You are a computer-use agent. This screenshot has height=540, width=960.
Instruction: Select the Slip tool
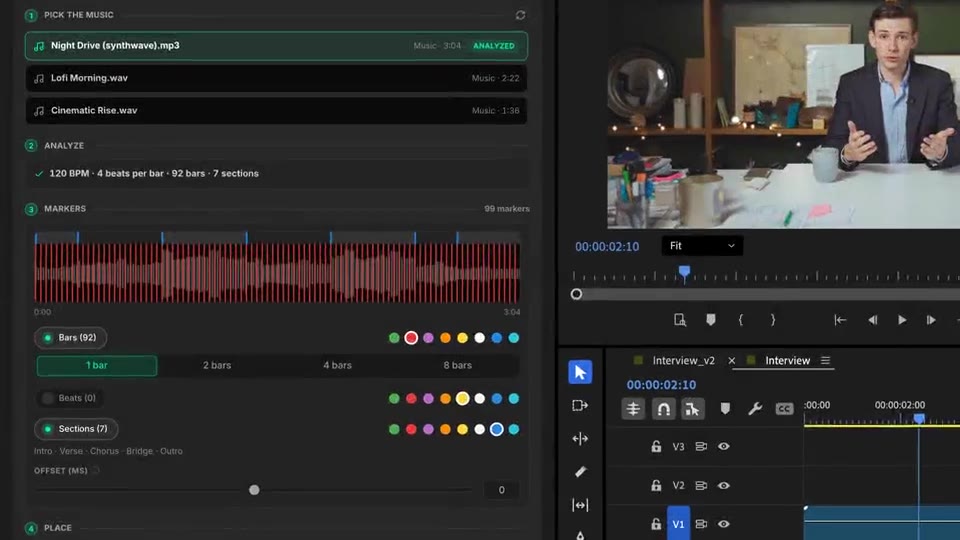tap(580, 505)
